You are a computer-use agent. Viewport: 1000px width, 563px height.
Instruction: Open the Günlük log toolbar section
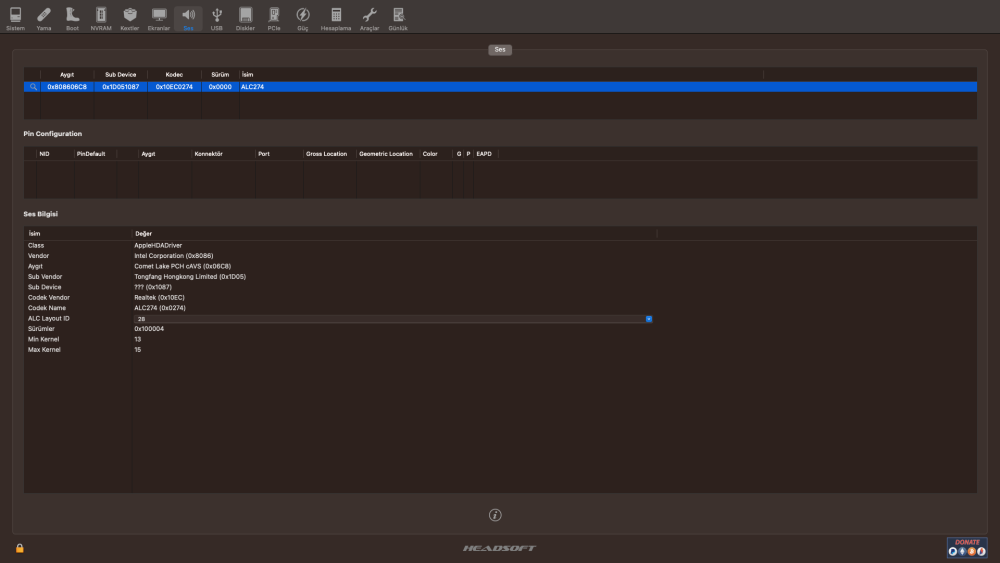coord(398,18)
